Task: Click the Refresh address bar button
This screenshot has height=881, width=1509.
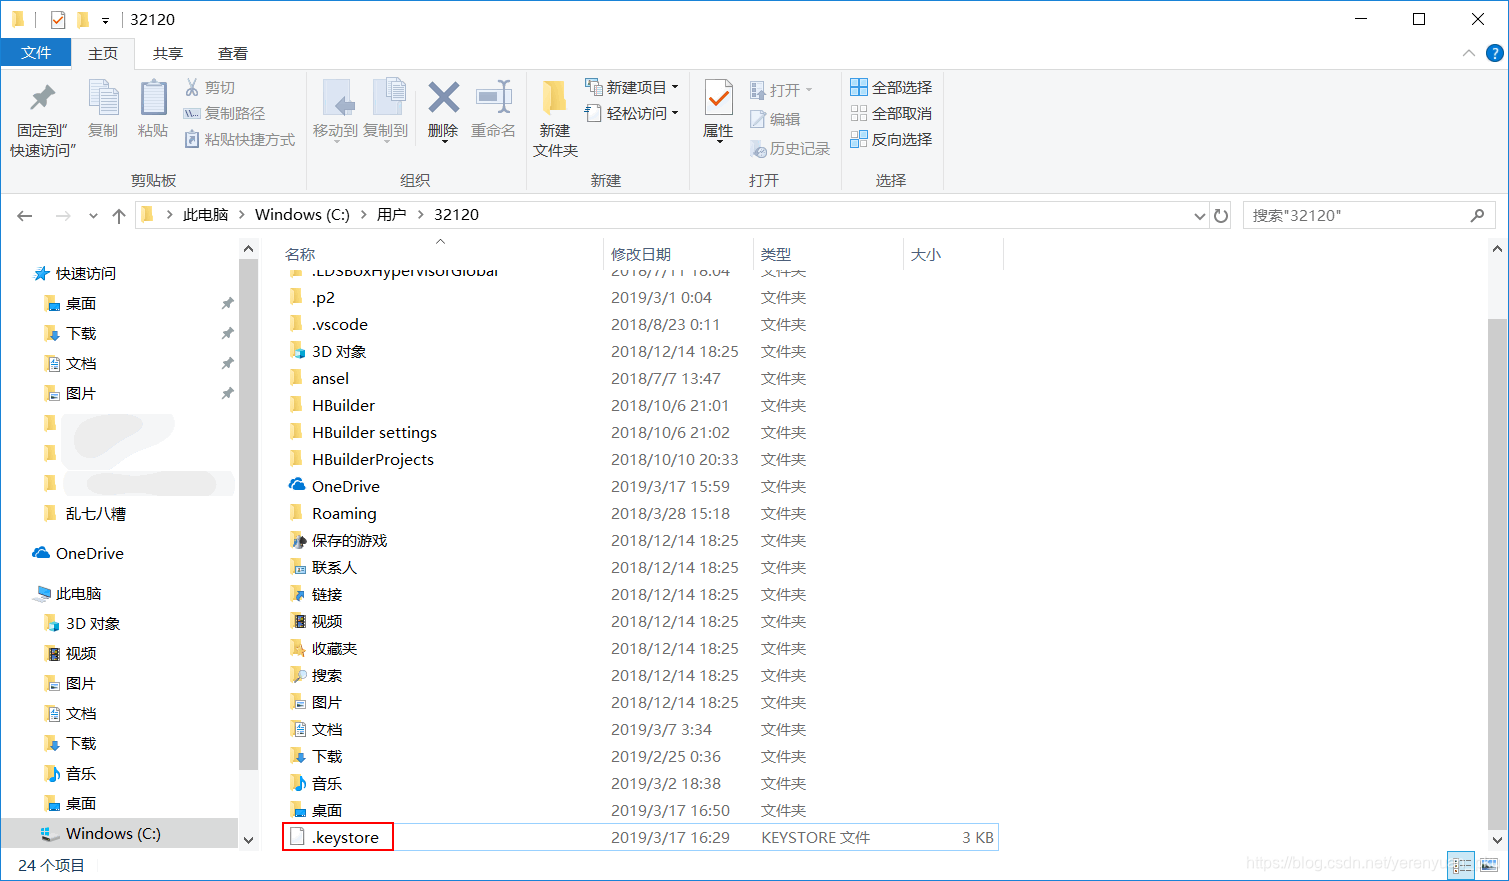Action: 1221,215
